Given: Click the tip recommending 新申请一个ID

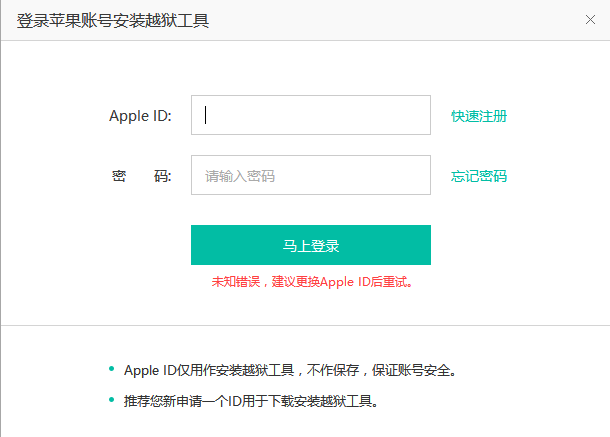Looking at the screenshot, I should point(250,402).
